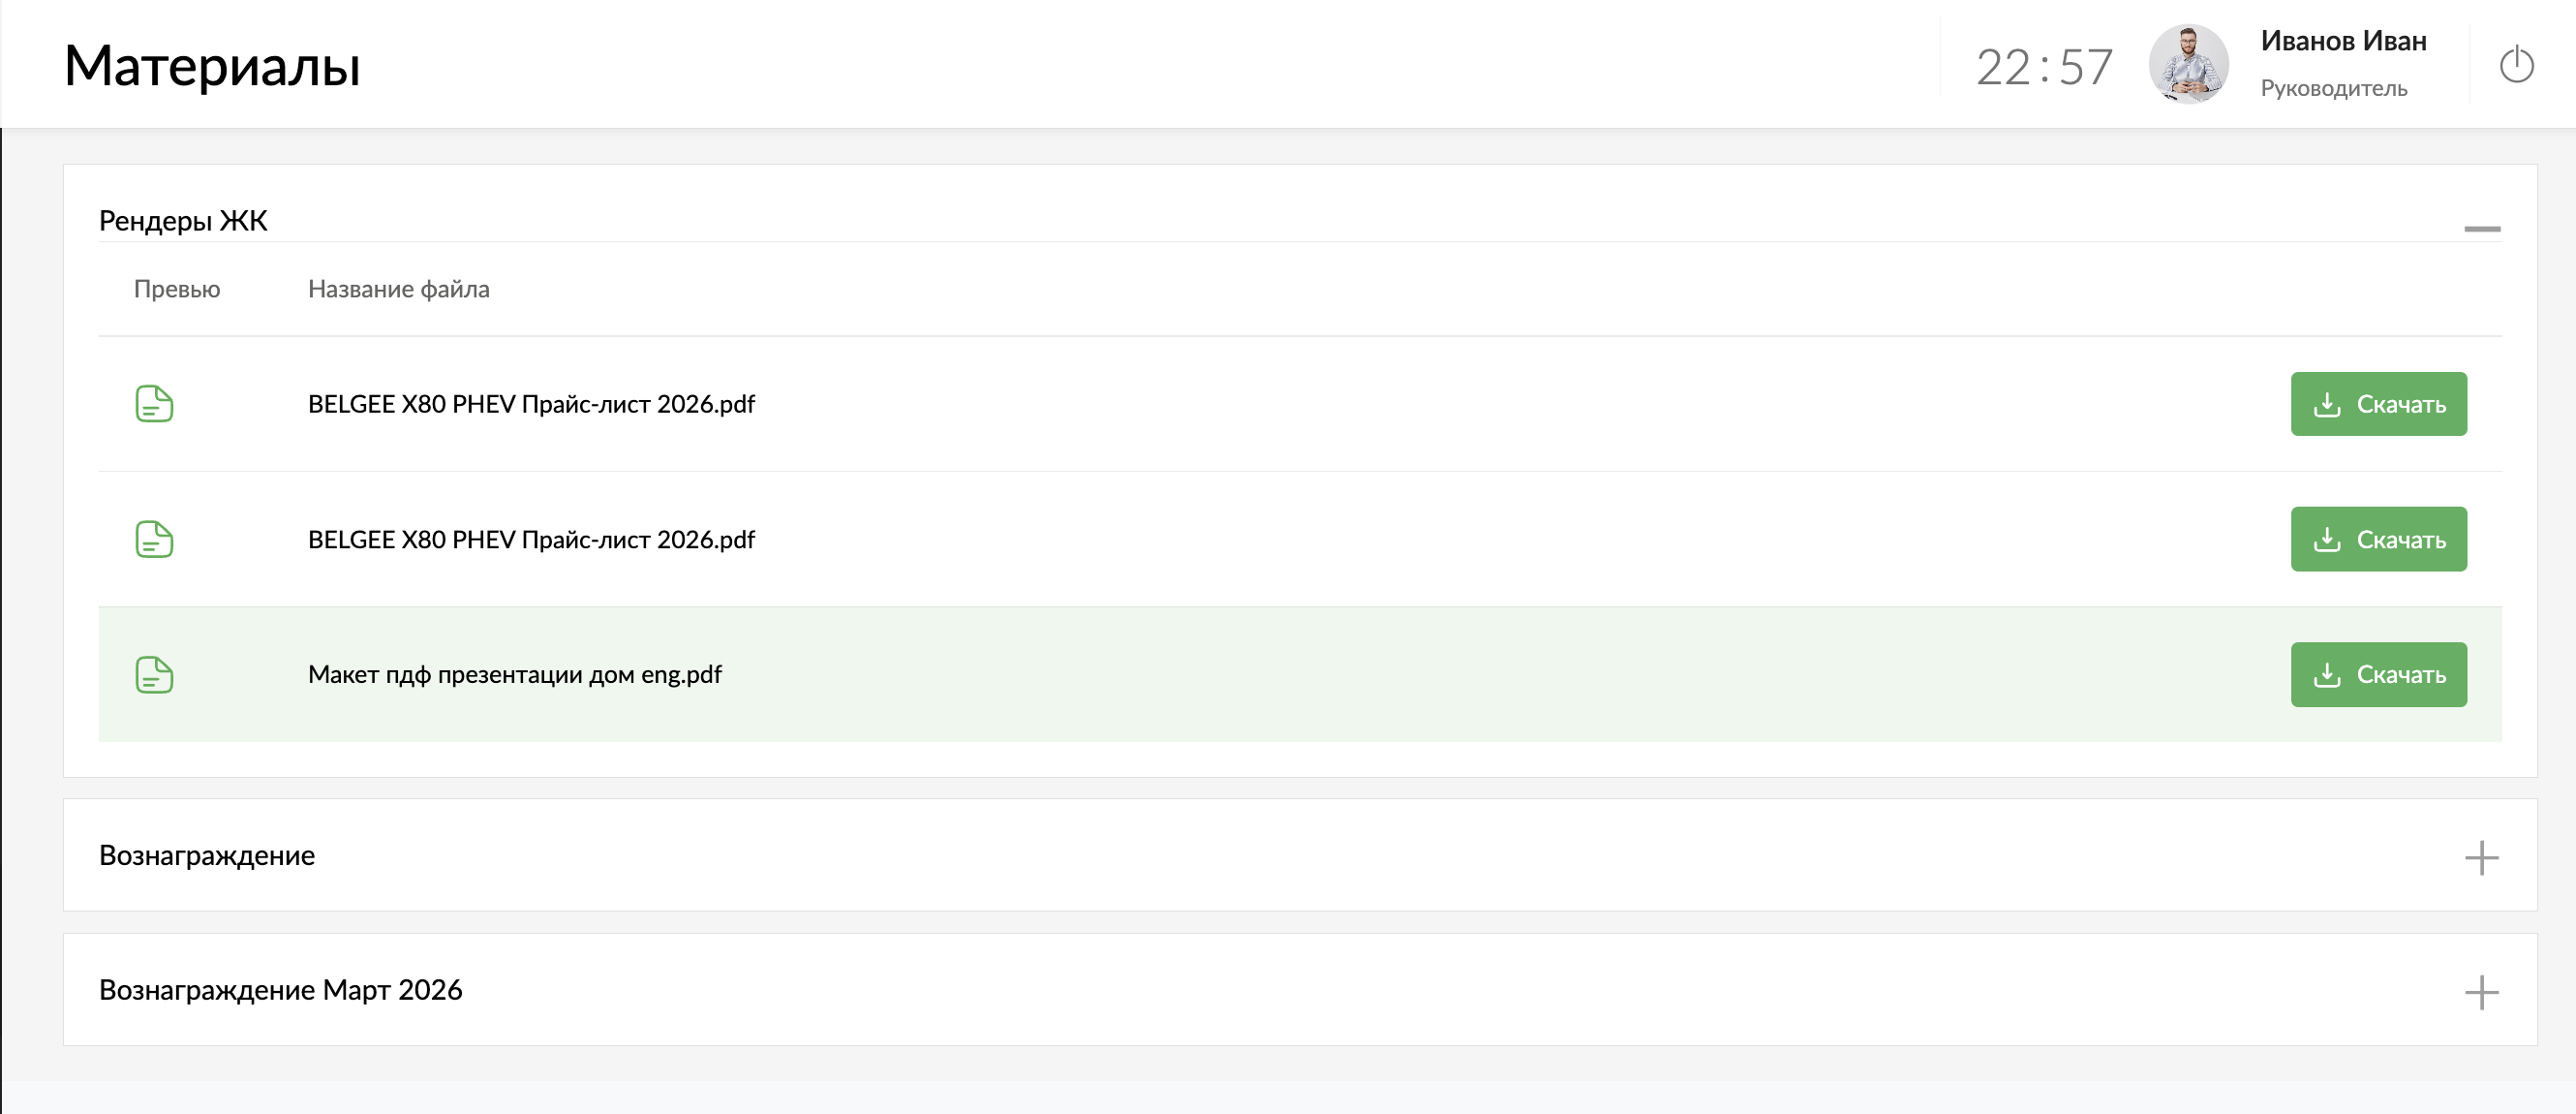2576x1114 pixels.
Task: Open the first BELGEE X80 PHEV Прайс-лист filename
Action: (531, 404)
